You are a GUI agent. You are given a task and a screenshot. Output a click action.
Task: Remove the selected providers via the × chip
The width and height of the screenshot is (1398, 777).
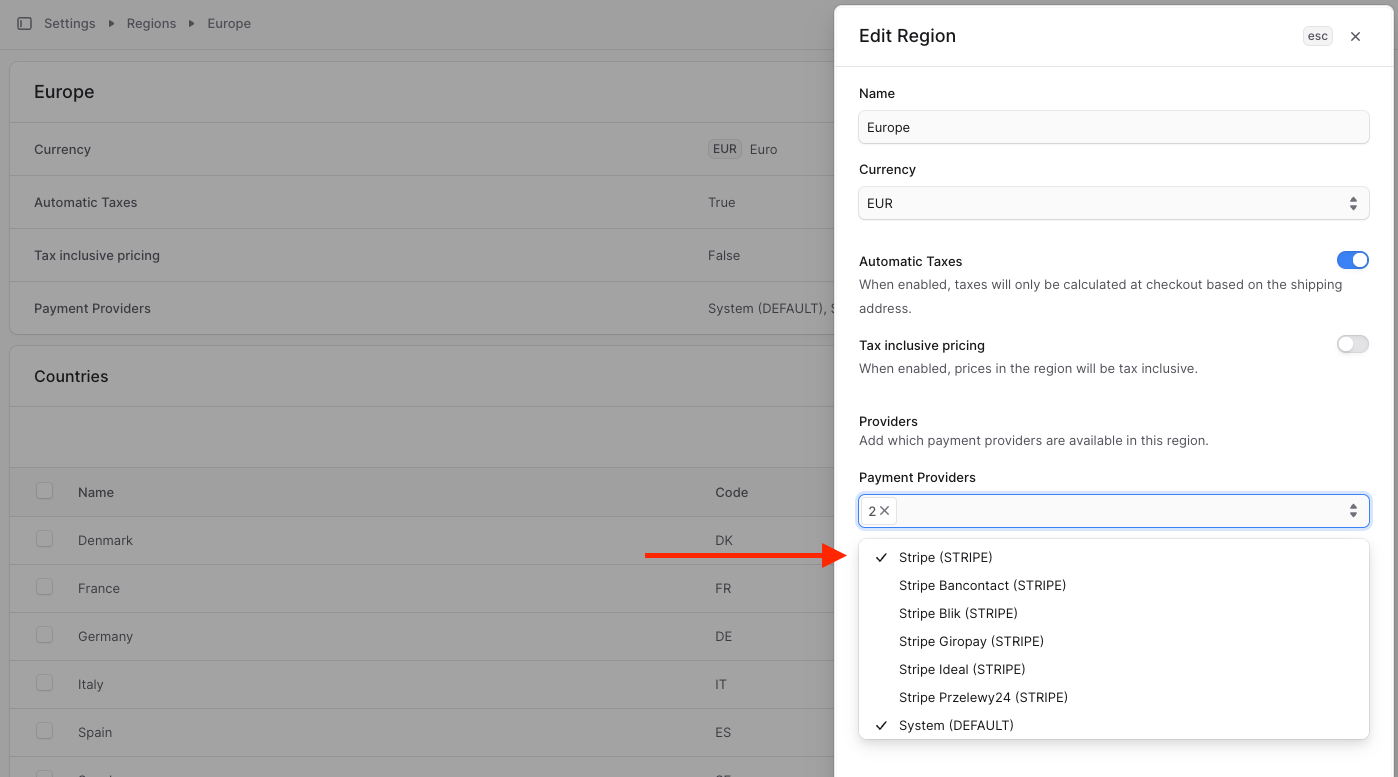pos(886,511)
